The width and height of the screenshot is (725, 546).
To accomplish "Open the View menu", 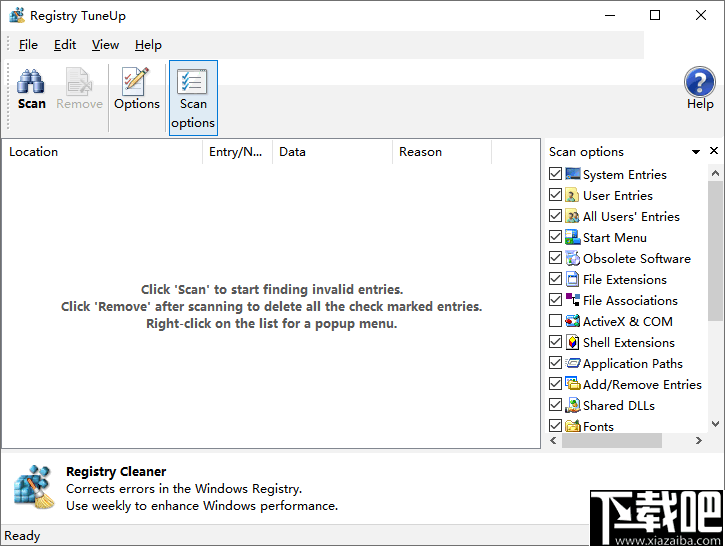I will [x=105, y=45].
